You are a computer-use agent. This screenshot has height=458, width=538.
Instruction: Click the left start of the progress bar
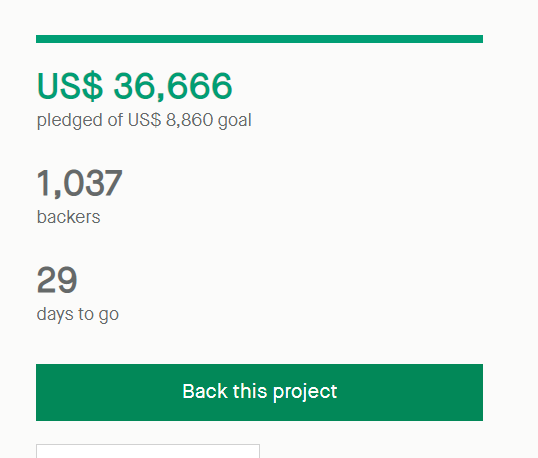click(x=40, y=39)
